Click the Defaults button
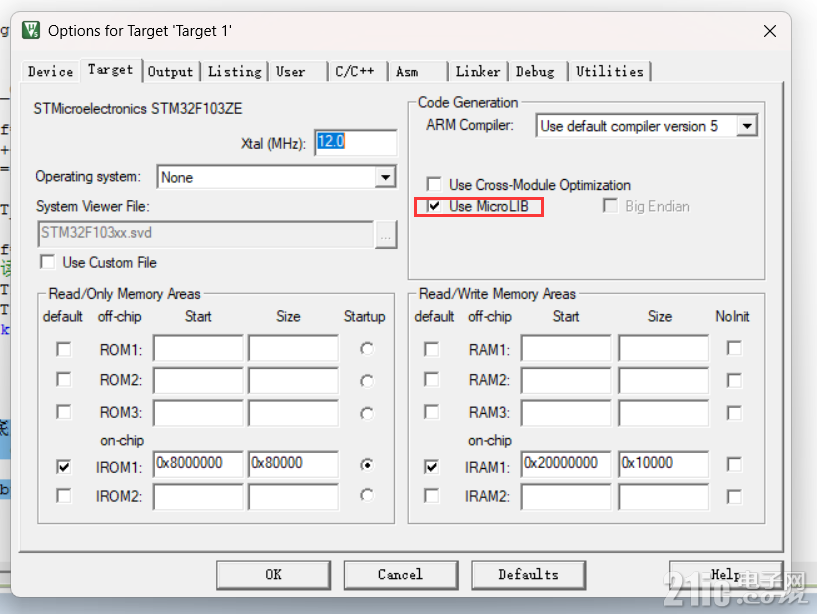 coord(528,575)
